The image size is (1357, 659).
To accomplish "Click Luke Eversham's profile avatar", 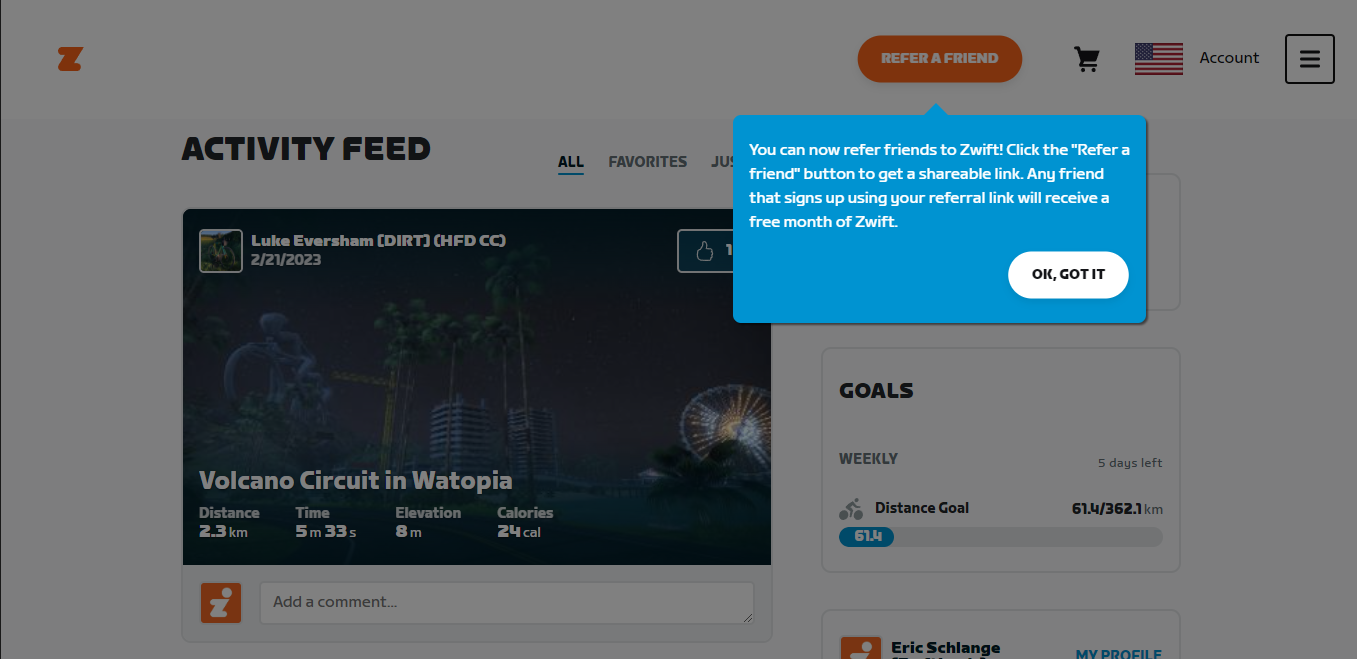I will 220,251.
